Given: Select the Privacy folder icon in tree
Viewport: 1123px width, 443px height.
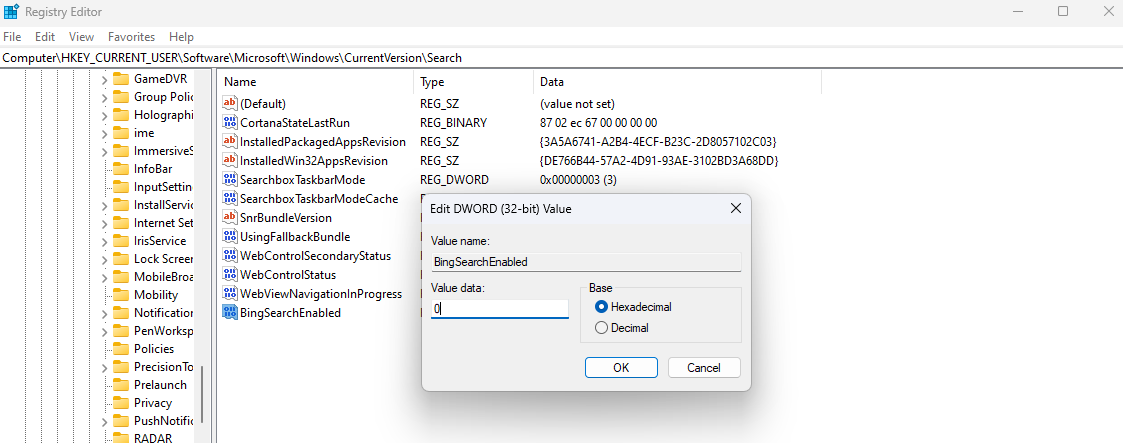Looking at the screenshot, I should pyautogui.click(x=121, y=403).
